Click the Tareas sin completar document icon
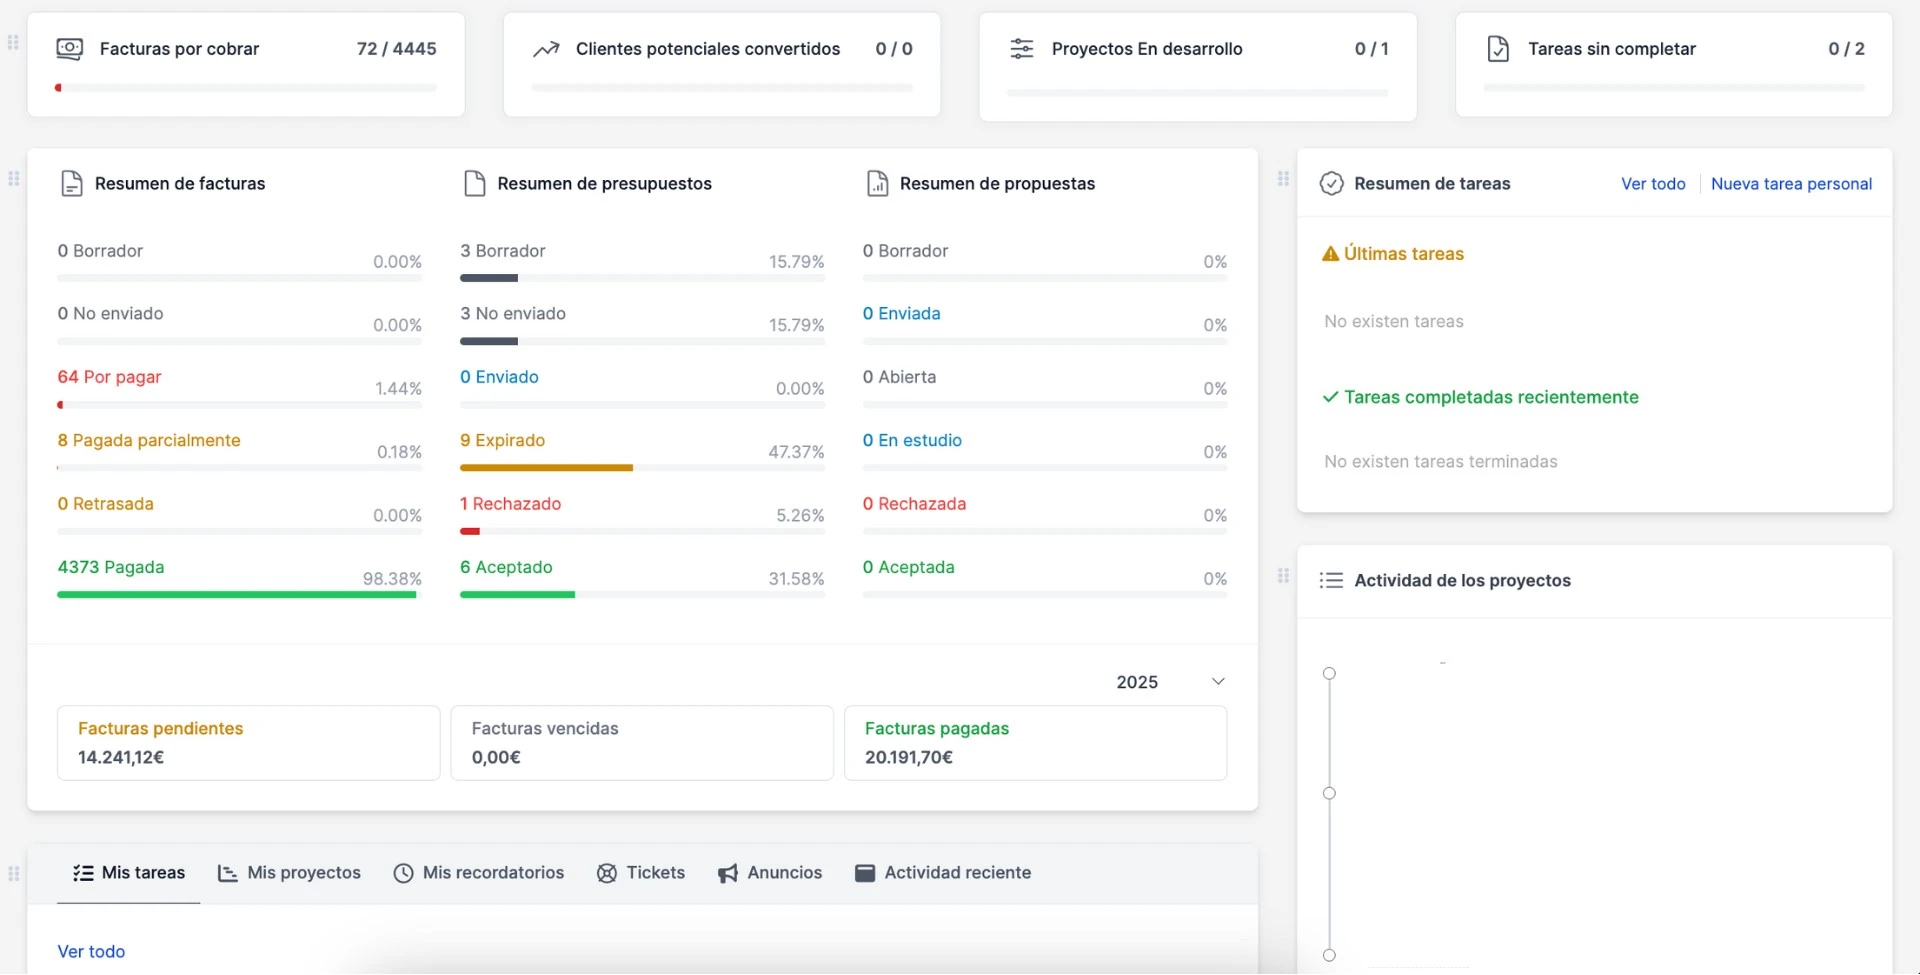Image resolution: width=1920 pixels, height=975 pixels. pos(1498,48)
